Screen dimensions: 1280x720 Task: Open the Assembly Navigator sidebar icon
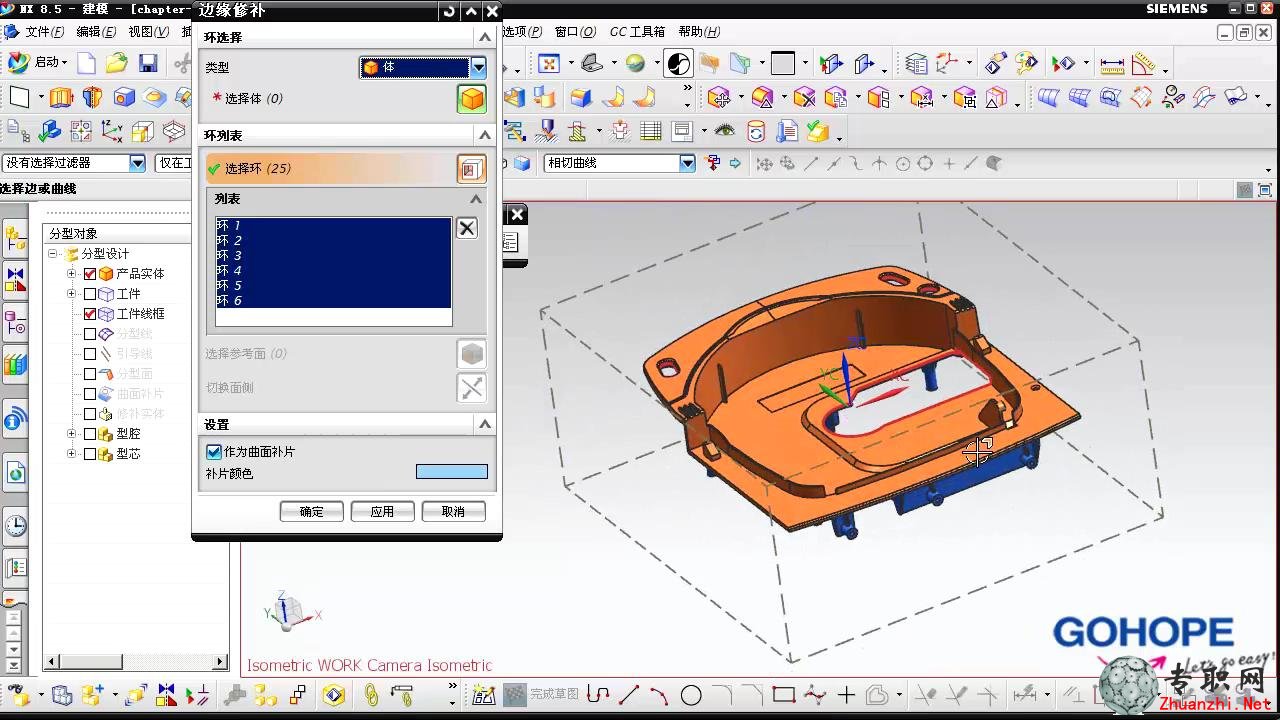click(x=16, y=239)
